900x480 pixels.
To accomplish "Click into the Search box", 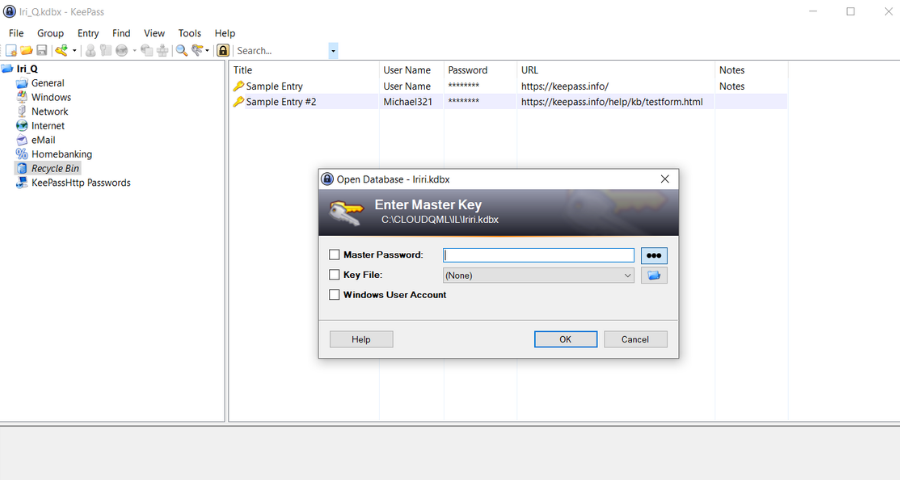I will 281,51.
